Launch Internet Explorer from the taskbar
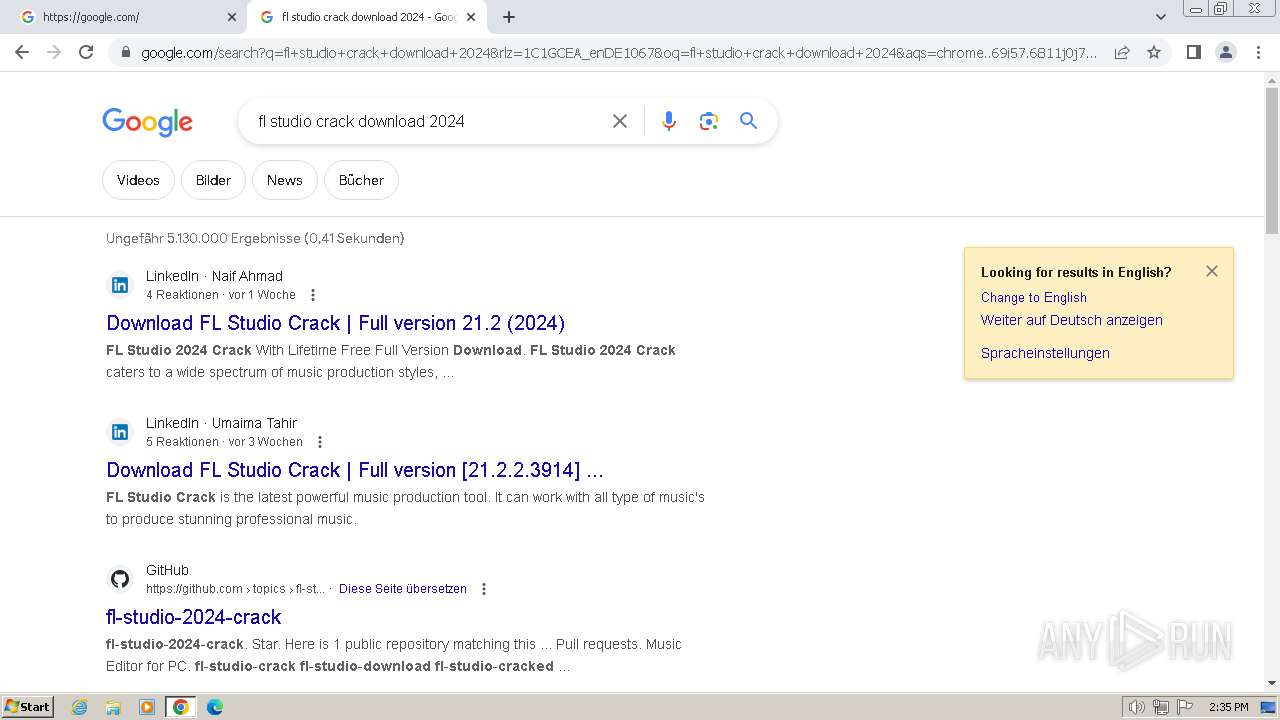The width and height of the screenshot is (1280, 720). point(80,707)
